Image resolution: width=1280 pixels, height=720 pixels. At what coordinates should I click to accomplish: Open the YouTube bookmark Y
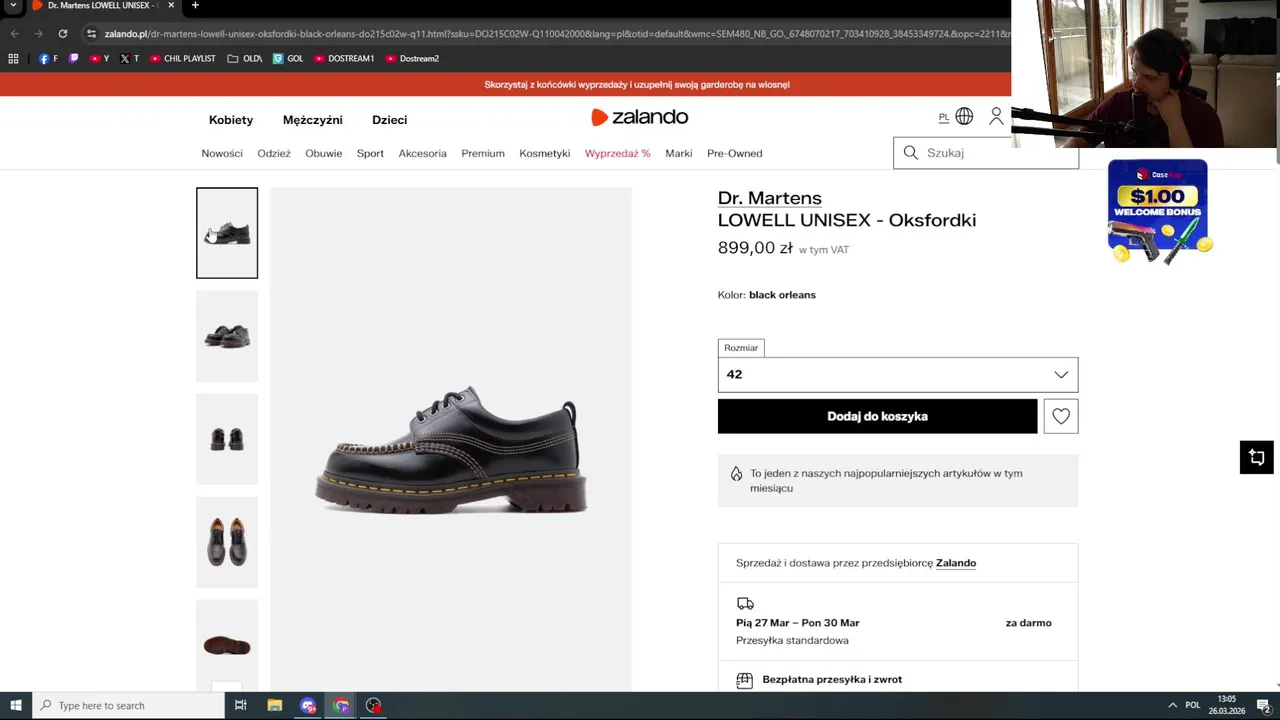point(99,59)
